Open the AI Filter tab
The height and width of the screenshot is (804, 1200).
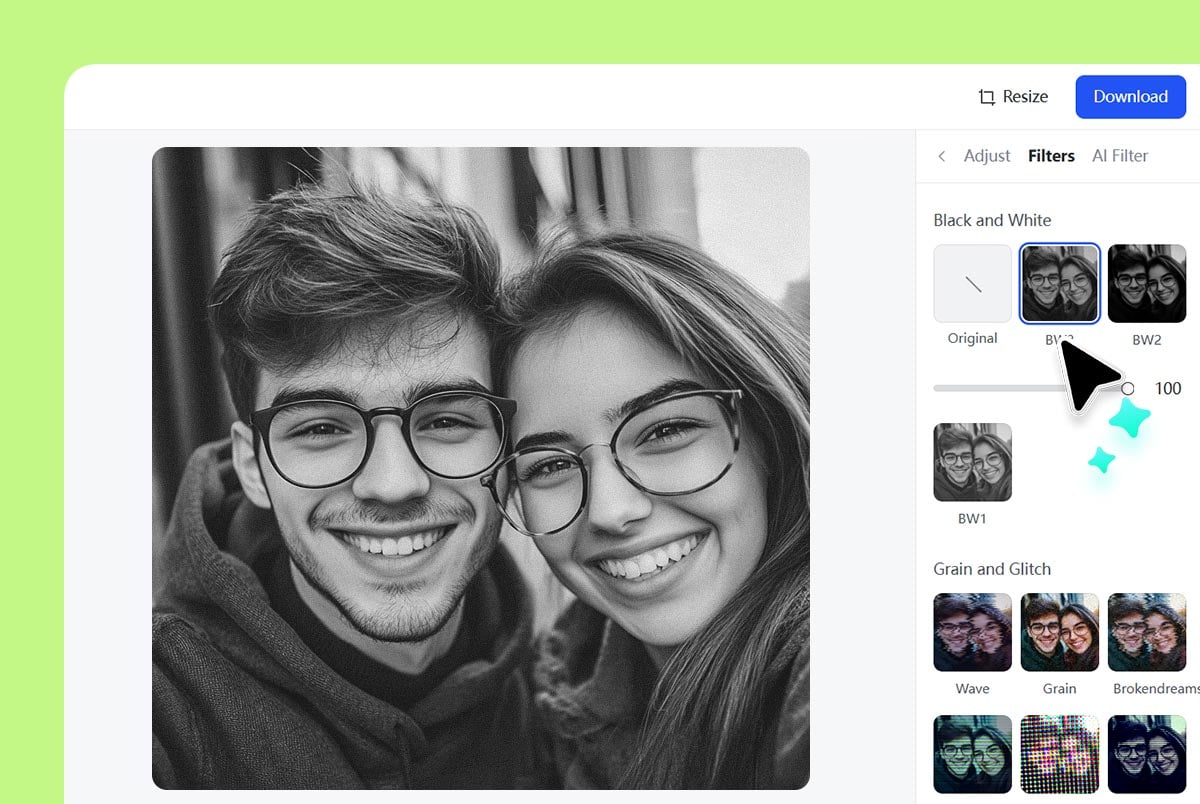(1120, 156)
